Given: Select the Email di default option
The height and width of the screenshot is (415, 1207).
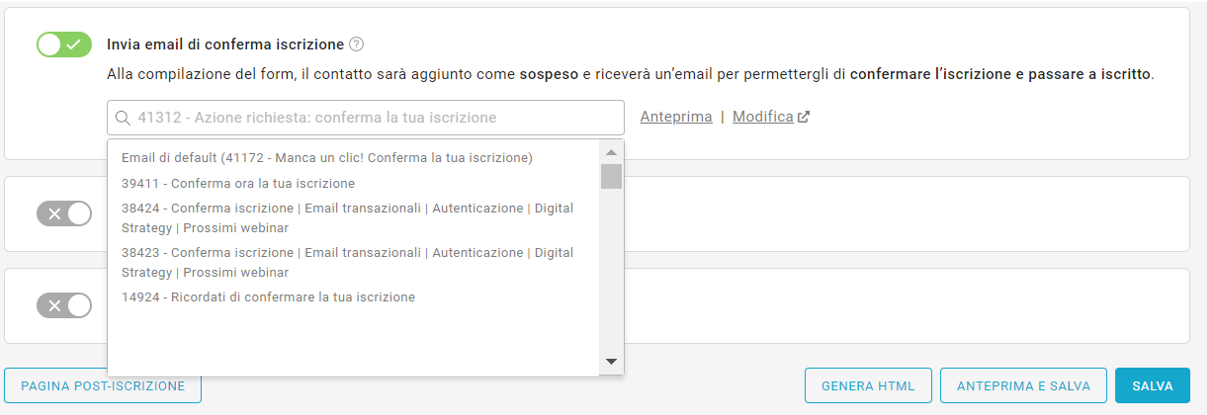Looking at the screenshot, I should click(x=326, y=158).
